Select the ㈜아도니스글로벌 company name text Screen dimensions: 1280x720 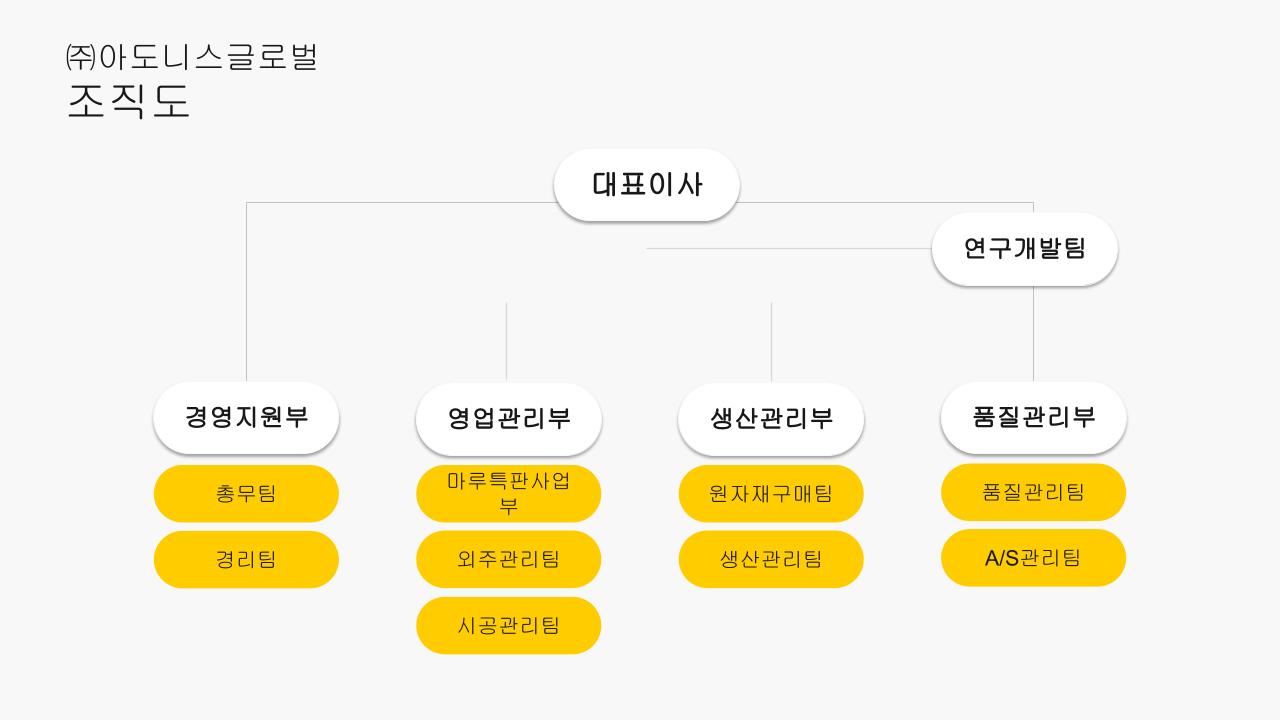pos(192,56)
